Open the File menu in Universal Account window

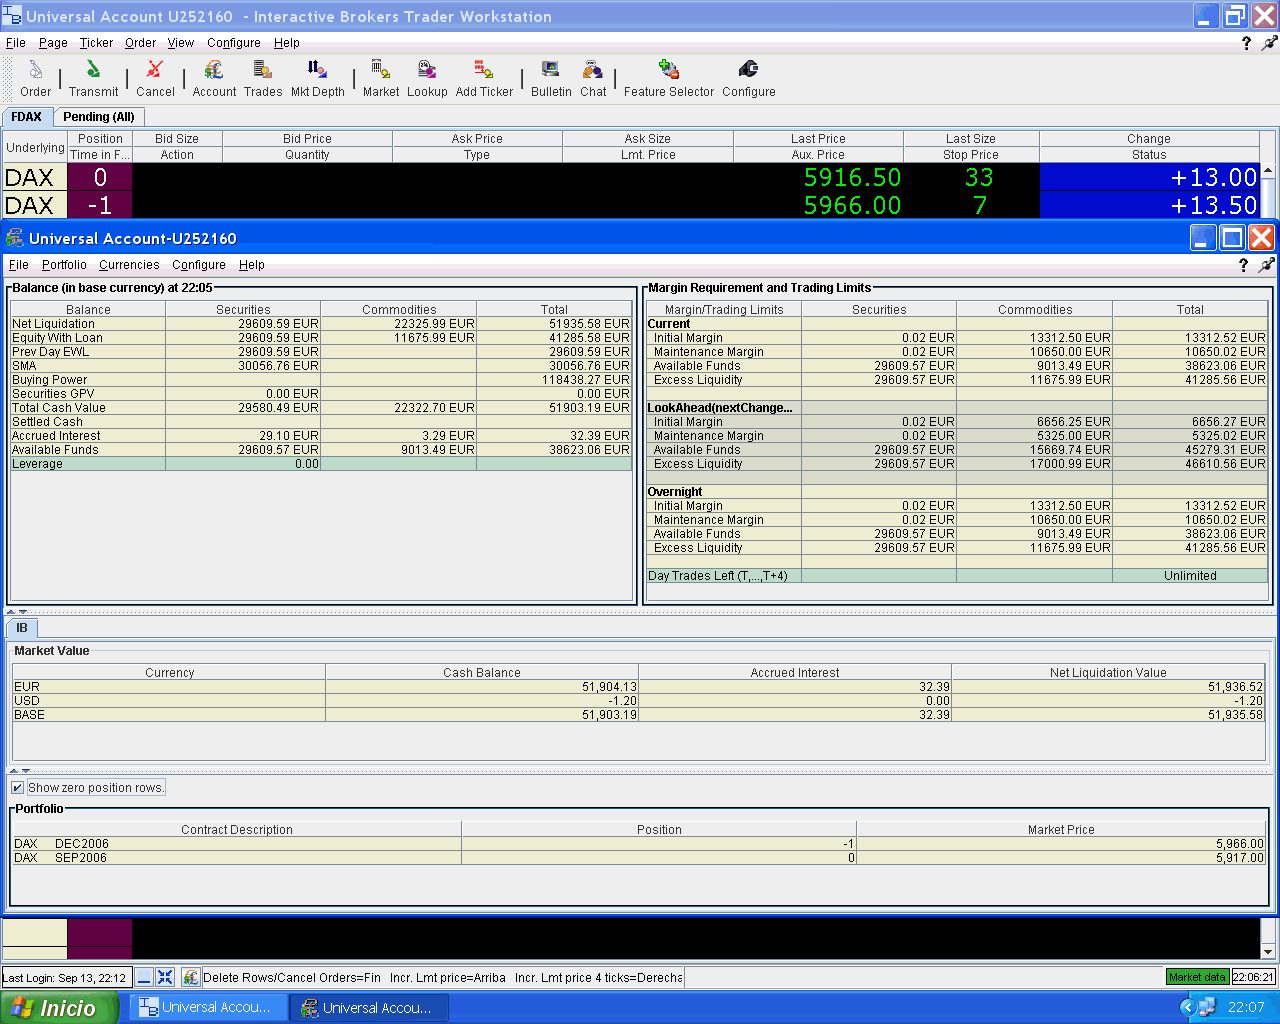(x=19, y=265)
